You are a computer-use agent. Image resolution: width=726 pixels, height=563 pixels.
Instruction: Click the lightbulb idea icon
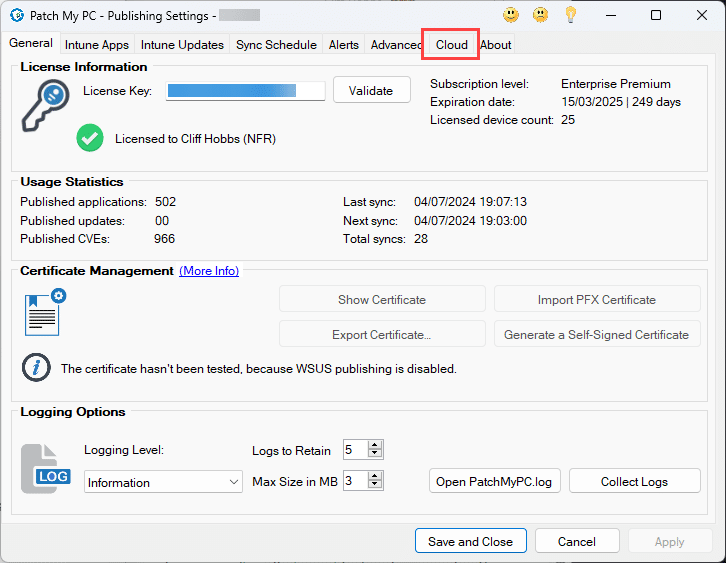click(x=570, y=15)
